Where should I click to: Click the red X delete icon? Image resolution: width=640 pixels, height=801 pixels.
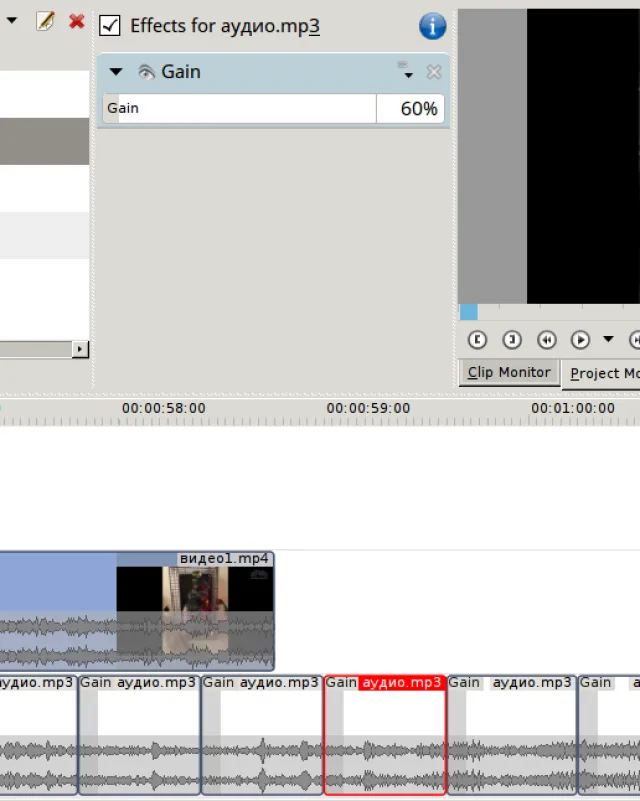click(x=77, y=21)
